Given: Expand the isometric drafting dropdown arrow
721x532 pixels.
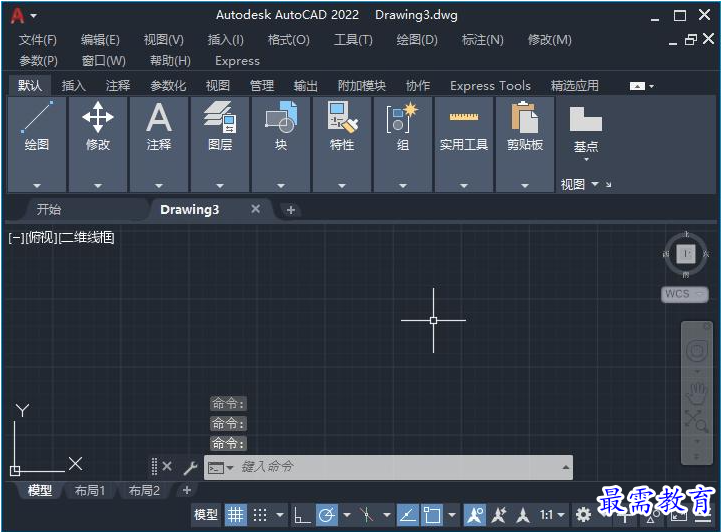Looking at the screenshot, I should (387, 515).
